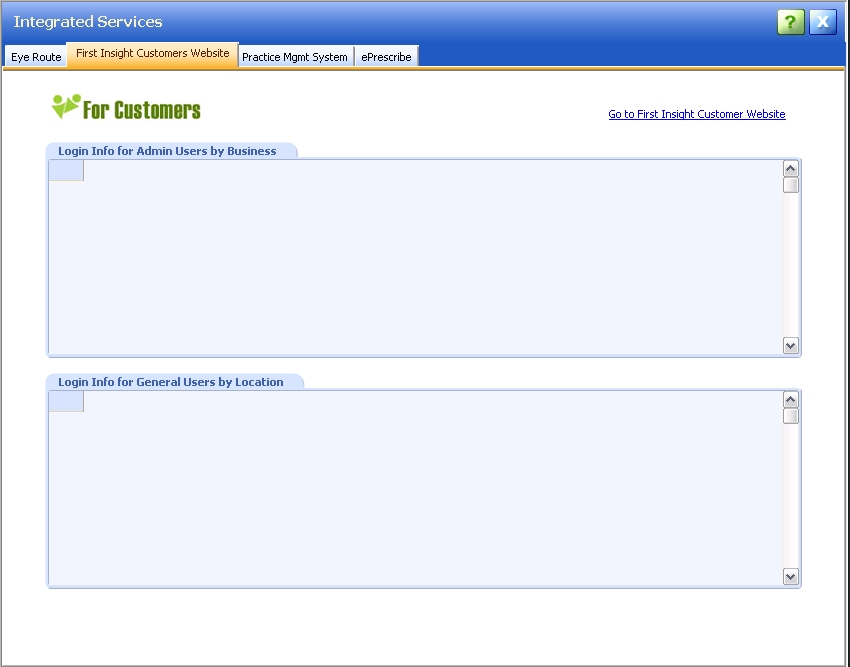Screen dimensions: 850x667
Task: Click the scrollbar thumb in the Admin Users grid
Action: 791,185
